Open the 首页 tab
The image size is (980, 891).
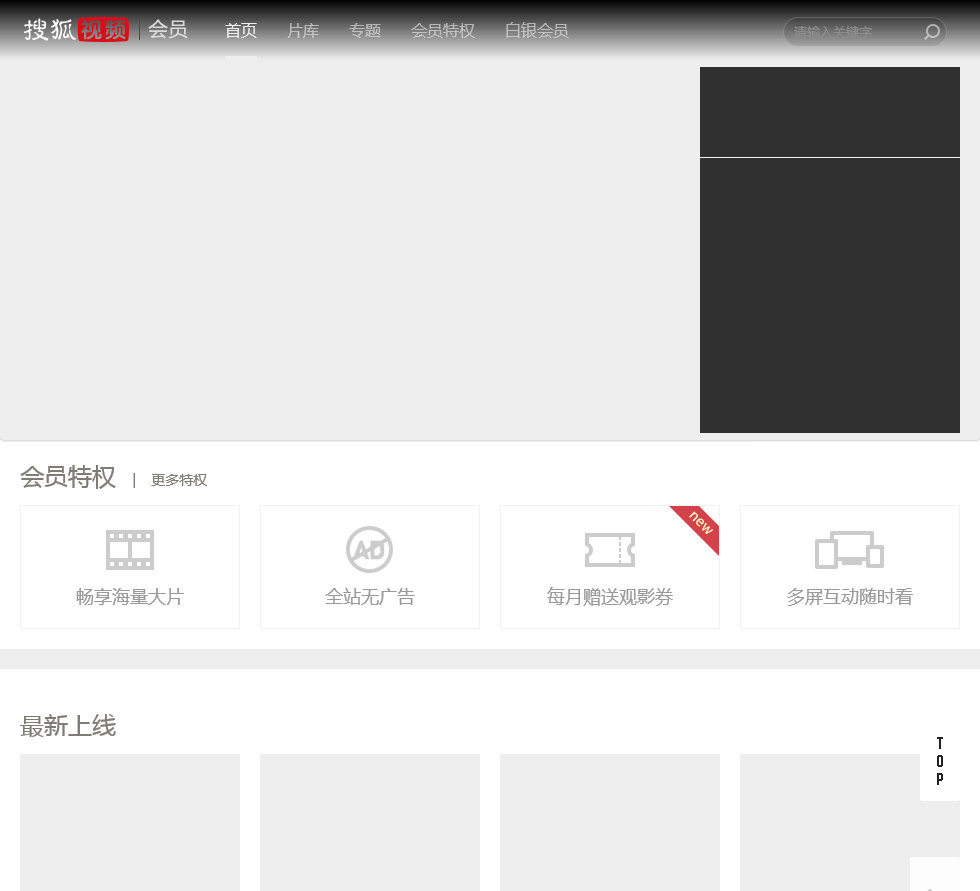coord(241,31)
